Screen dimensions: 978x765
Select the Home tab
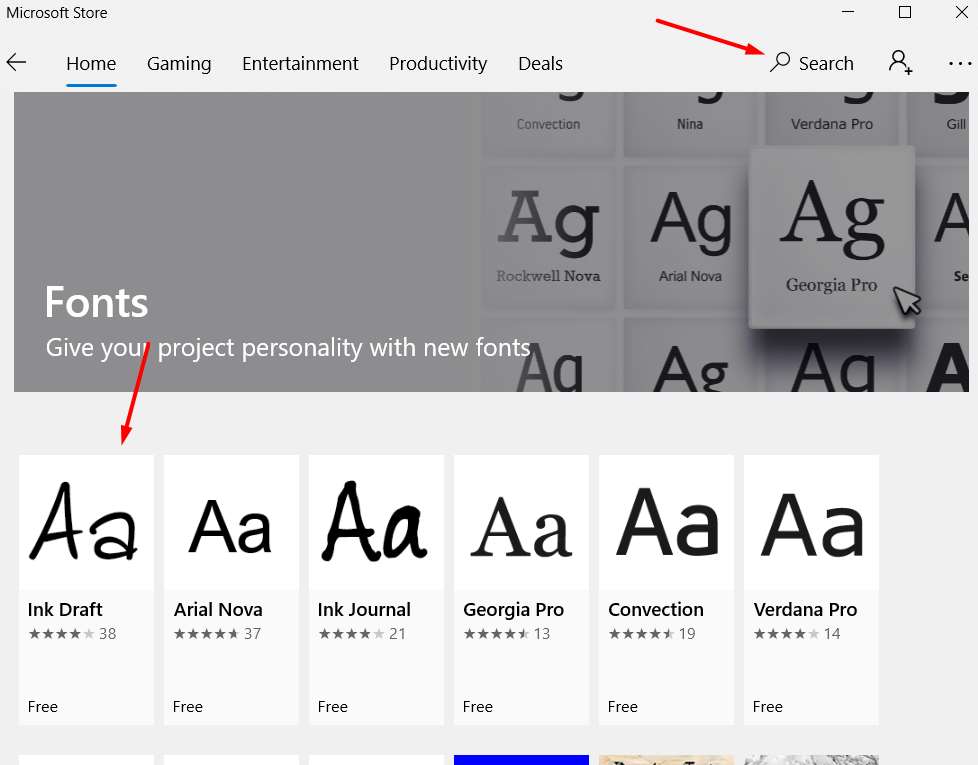pyautogui.click(x=91, y=63)
